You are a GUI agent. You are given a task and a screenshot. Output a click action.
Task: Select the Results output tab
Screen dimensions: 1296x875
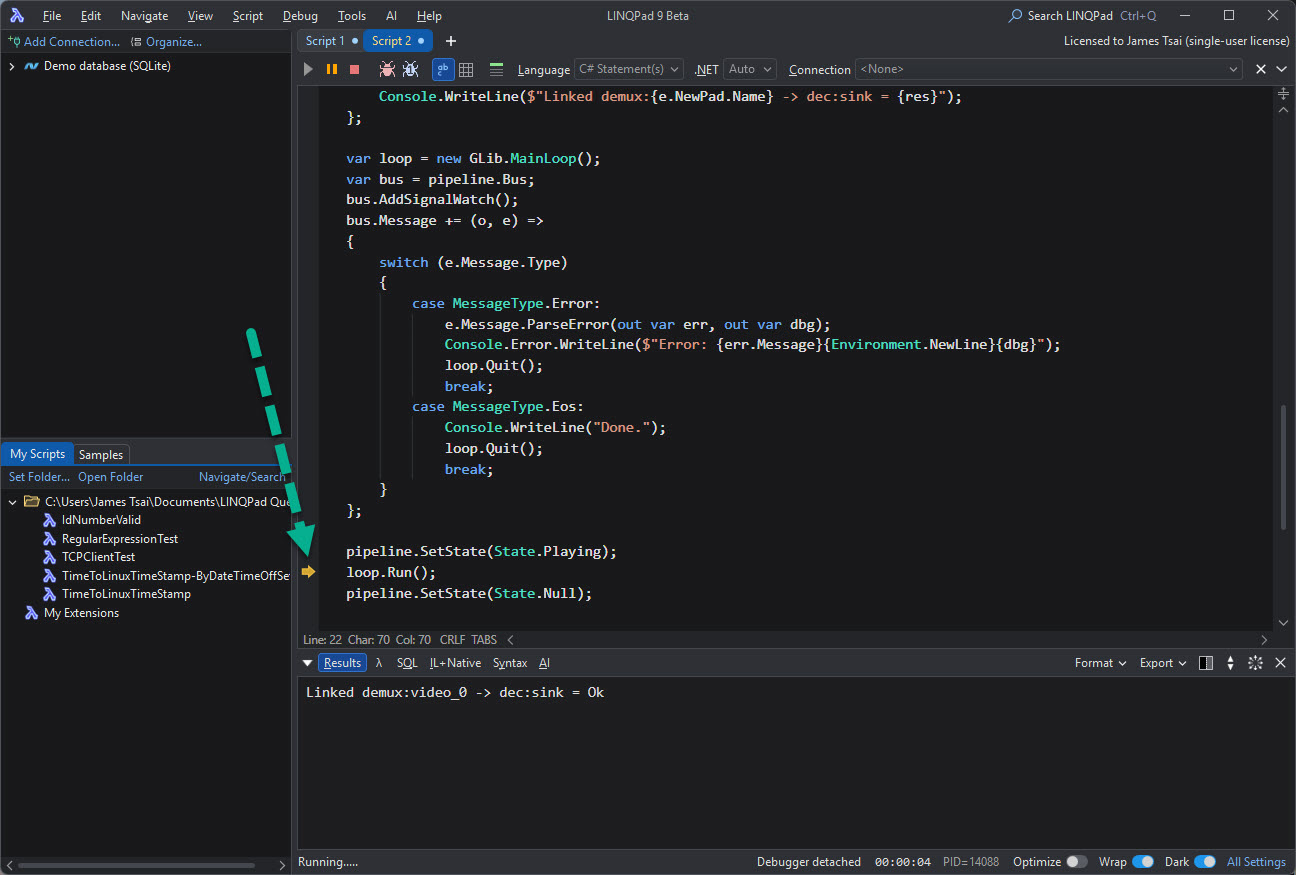[x=342, y=663]
